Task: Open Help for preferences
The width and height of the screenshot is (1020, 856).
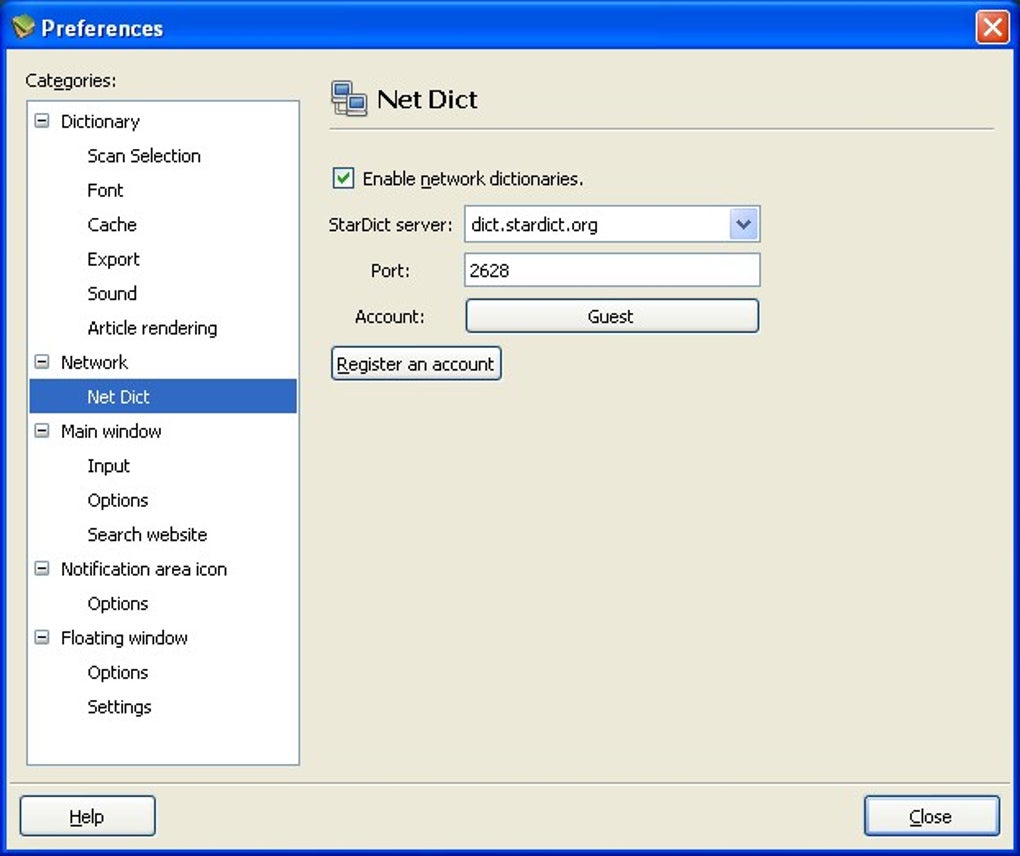Action: click(x=87, y=816)
